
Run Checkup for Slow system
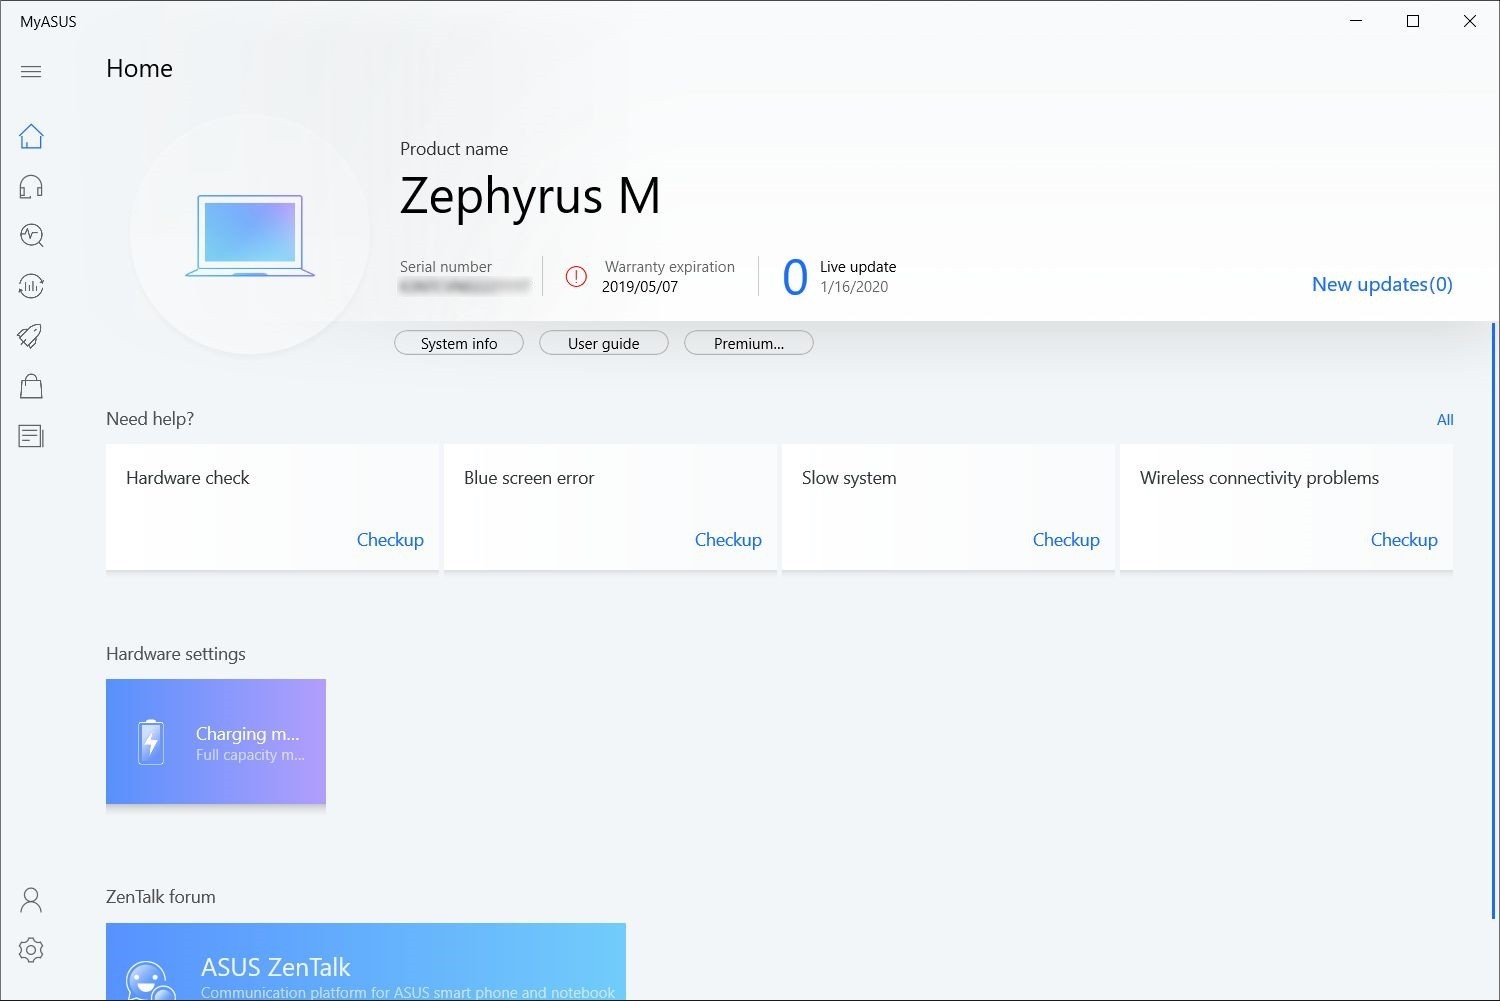1066,540
